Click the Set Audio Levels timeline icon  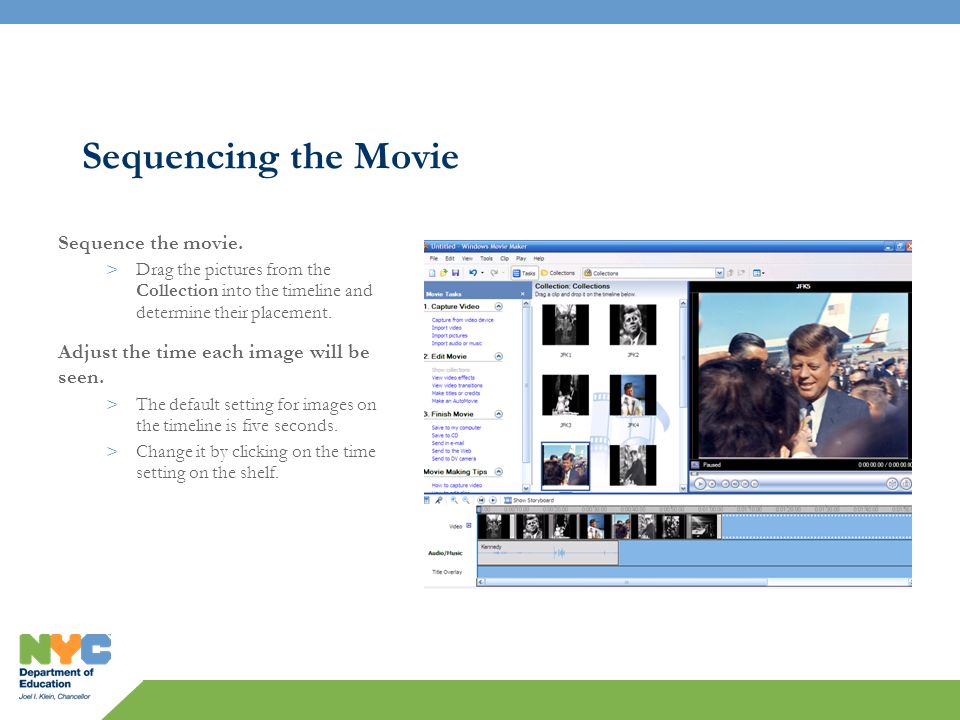tap(427, 500)
